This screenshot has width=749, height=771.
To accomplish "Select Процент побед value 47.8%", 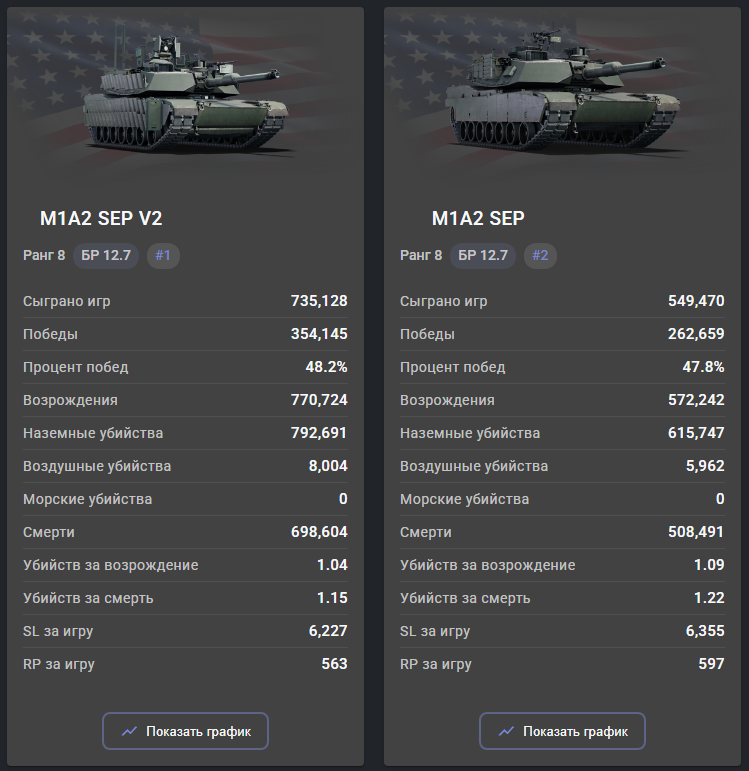I will [703, 367].
